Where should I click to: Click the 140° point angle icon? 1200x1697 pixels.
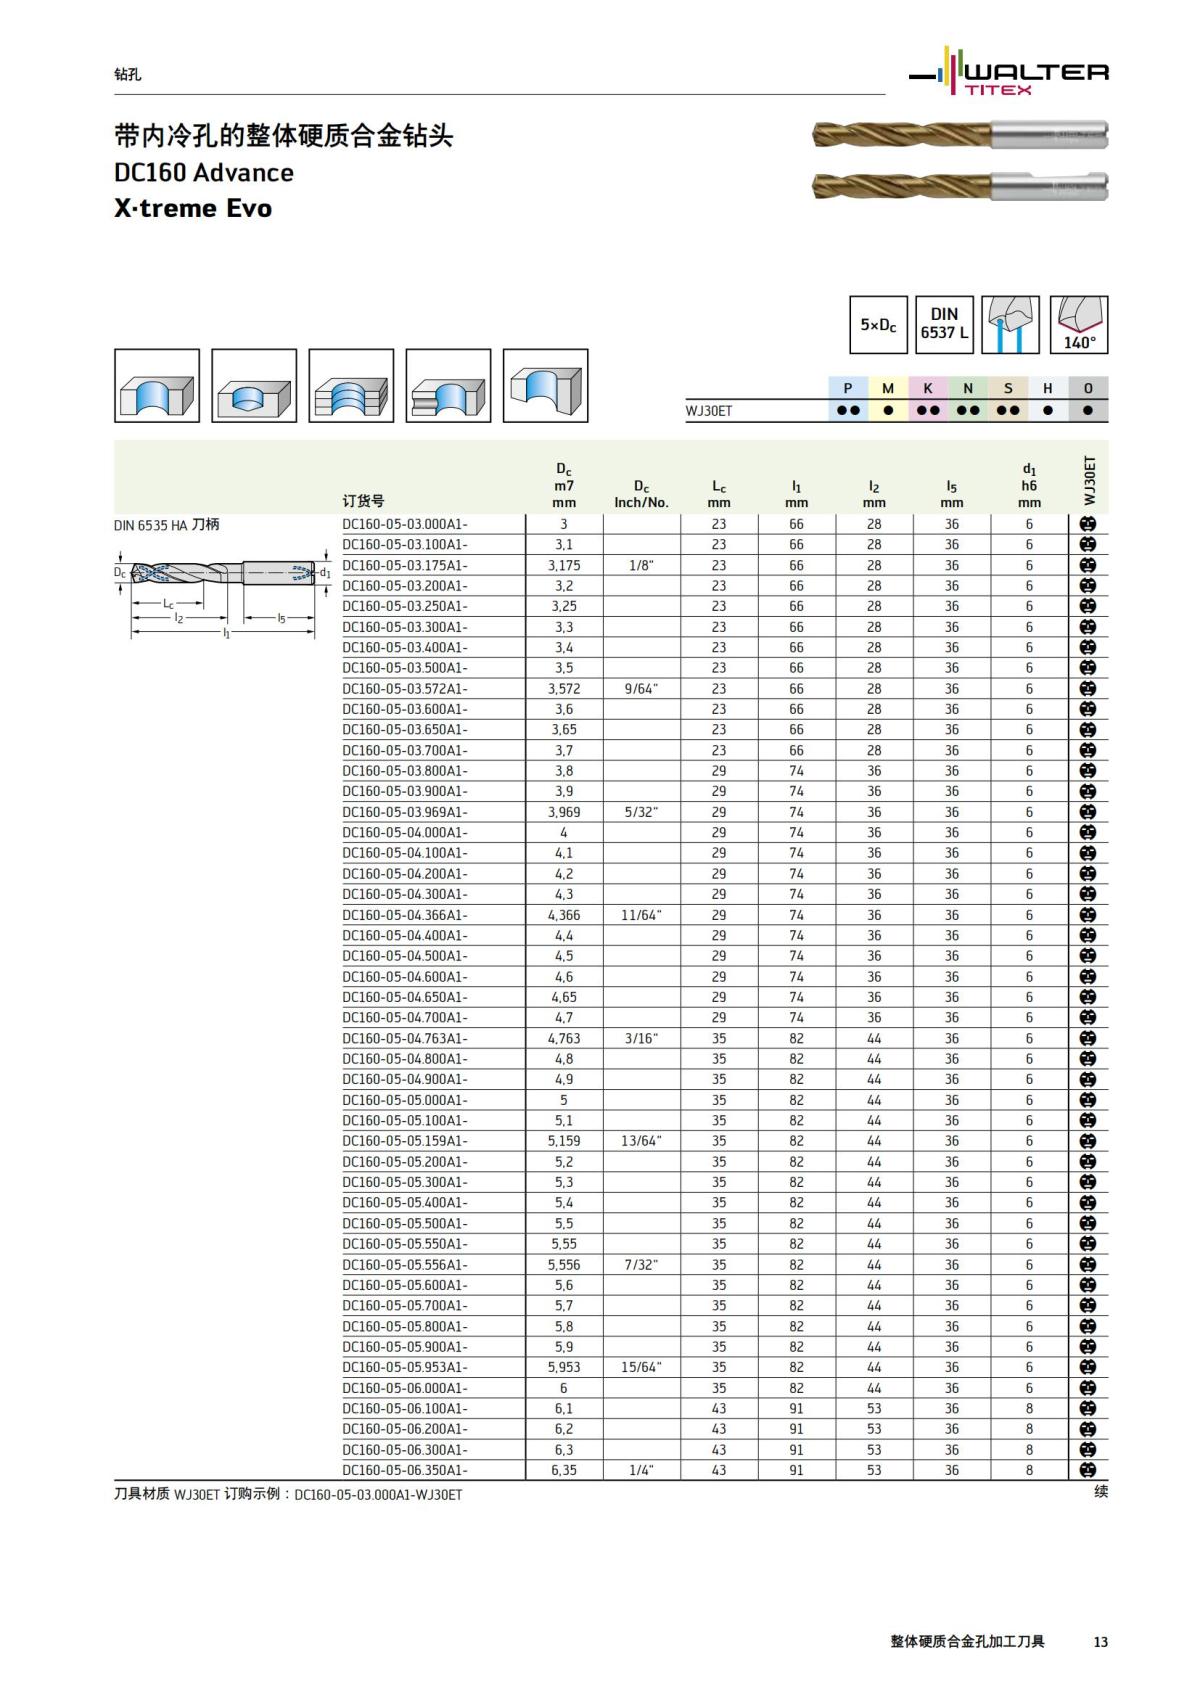pyautogui.click(x=1079, y=324)
